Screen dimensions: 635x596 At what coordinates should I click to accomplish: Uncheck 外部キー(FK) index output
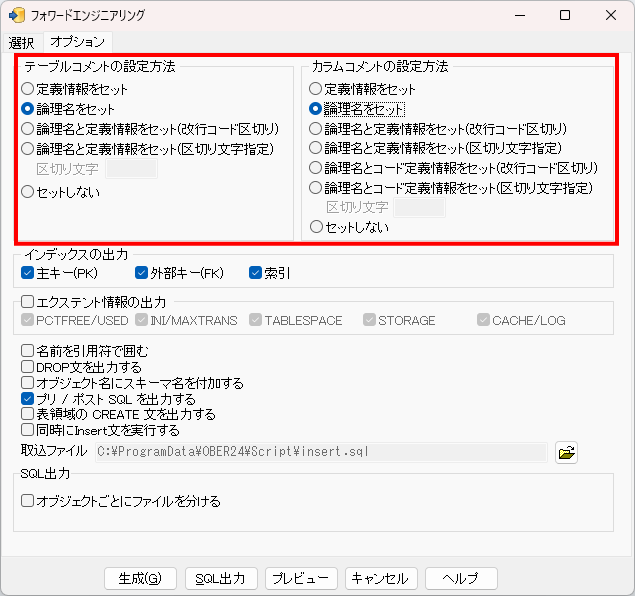point(141,273)
